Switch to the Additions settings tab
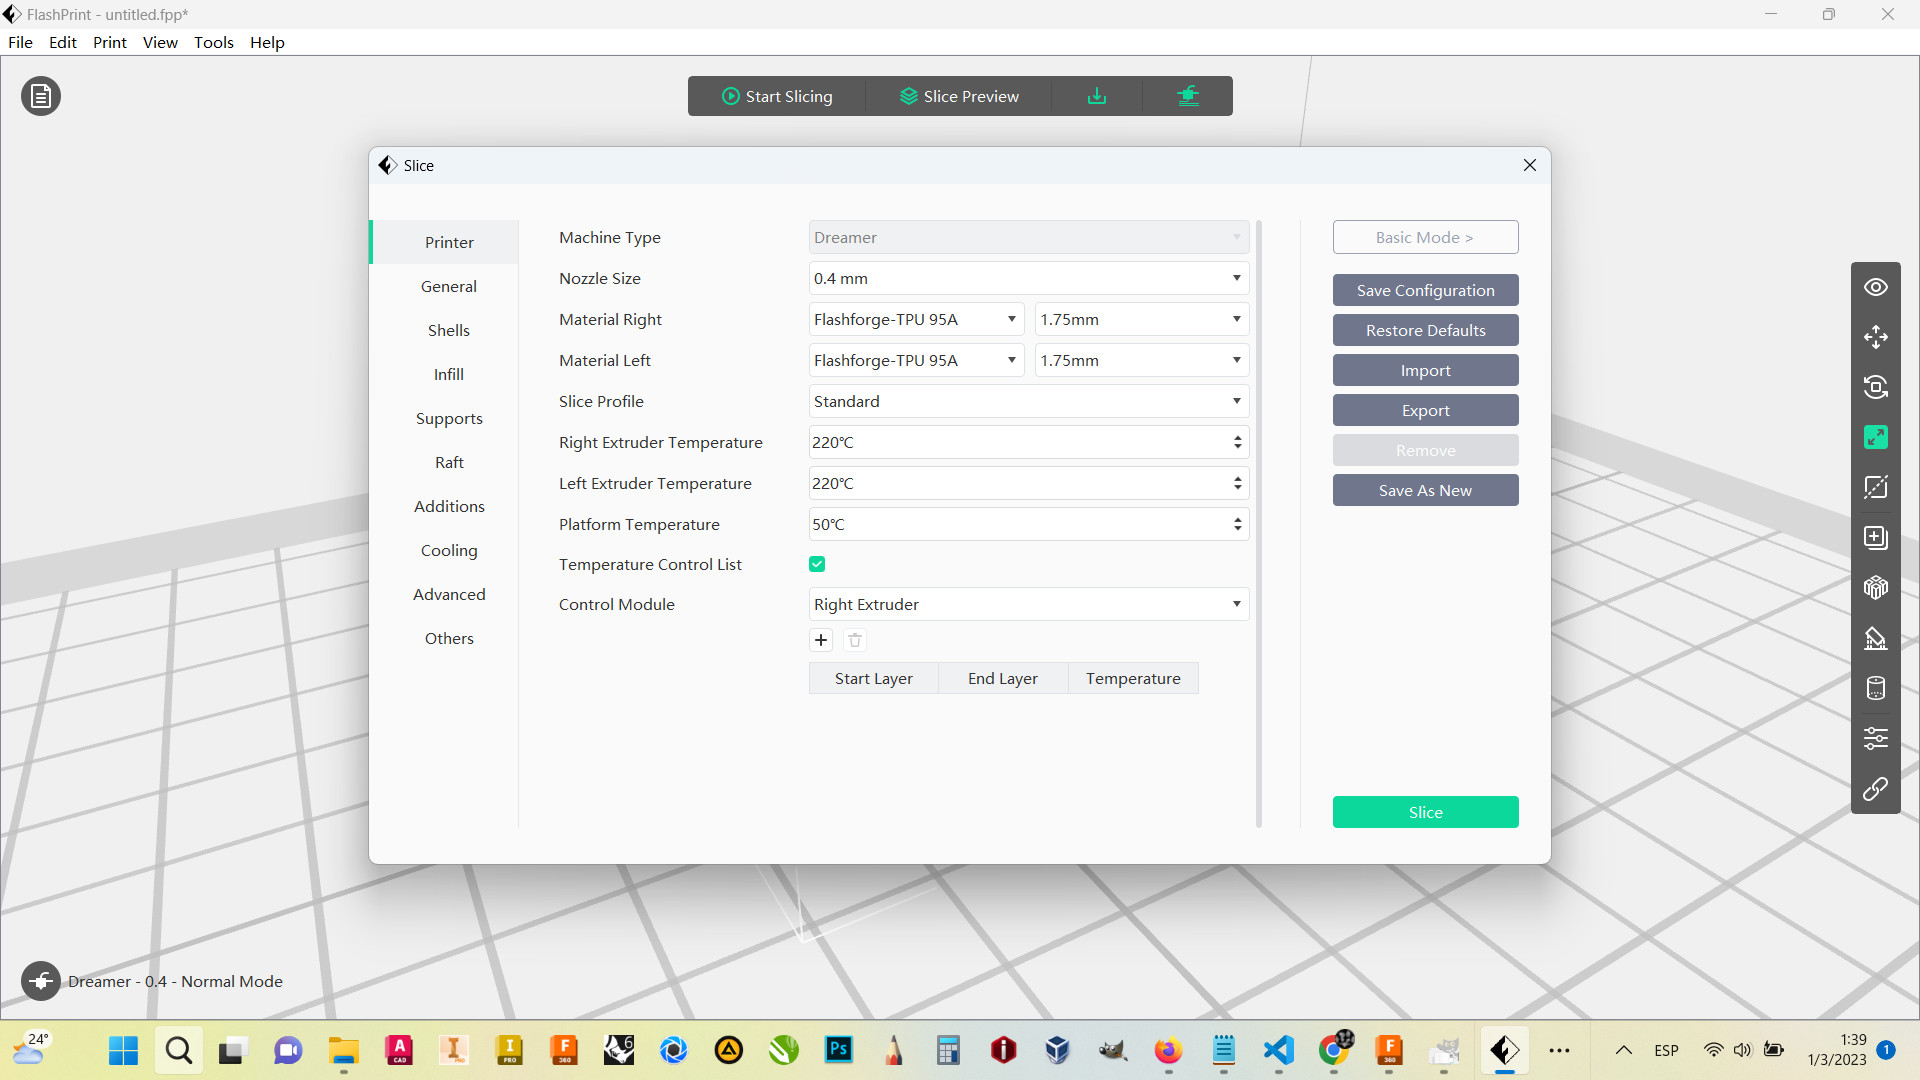Image resolution: width=1920 pixels, height=1080 pixels. [449, 506]
